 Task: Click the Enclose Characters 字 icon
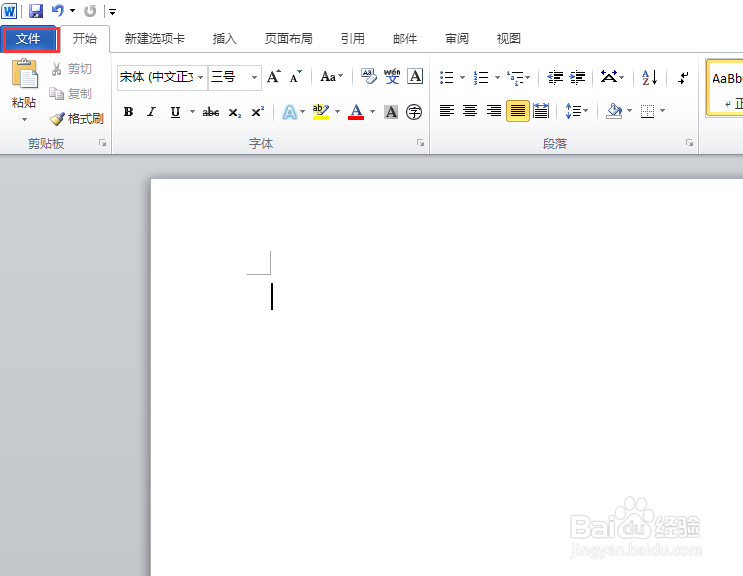[414, 112]
